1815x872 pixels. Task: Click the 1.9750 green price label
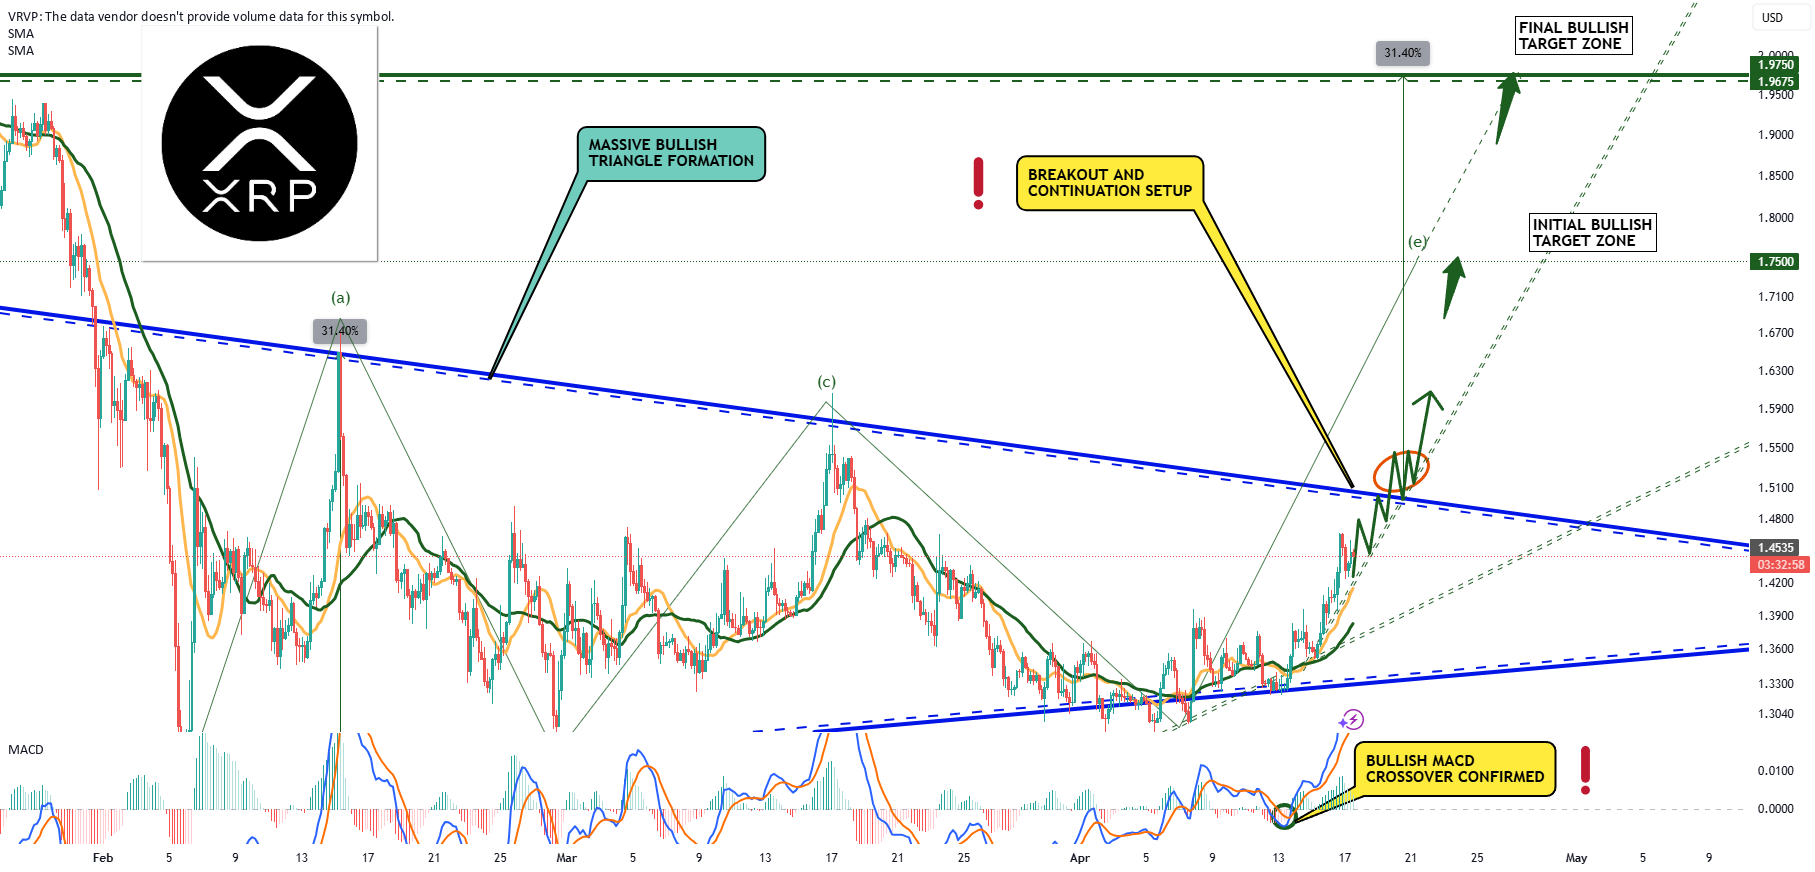coord(1776,65)
